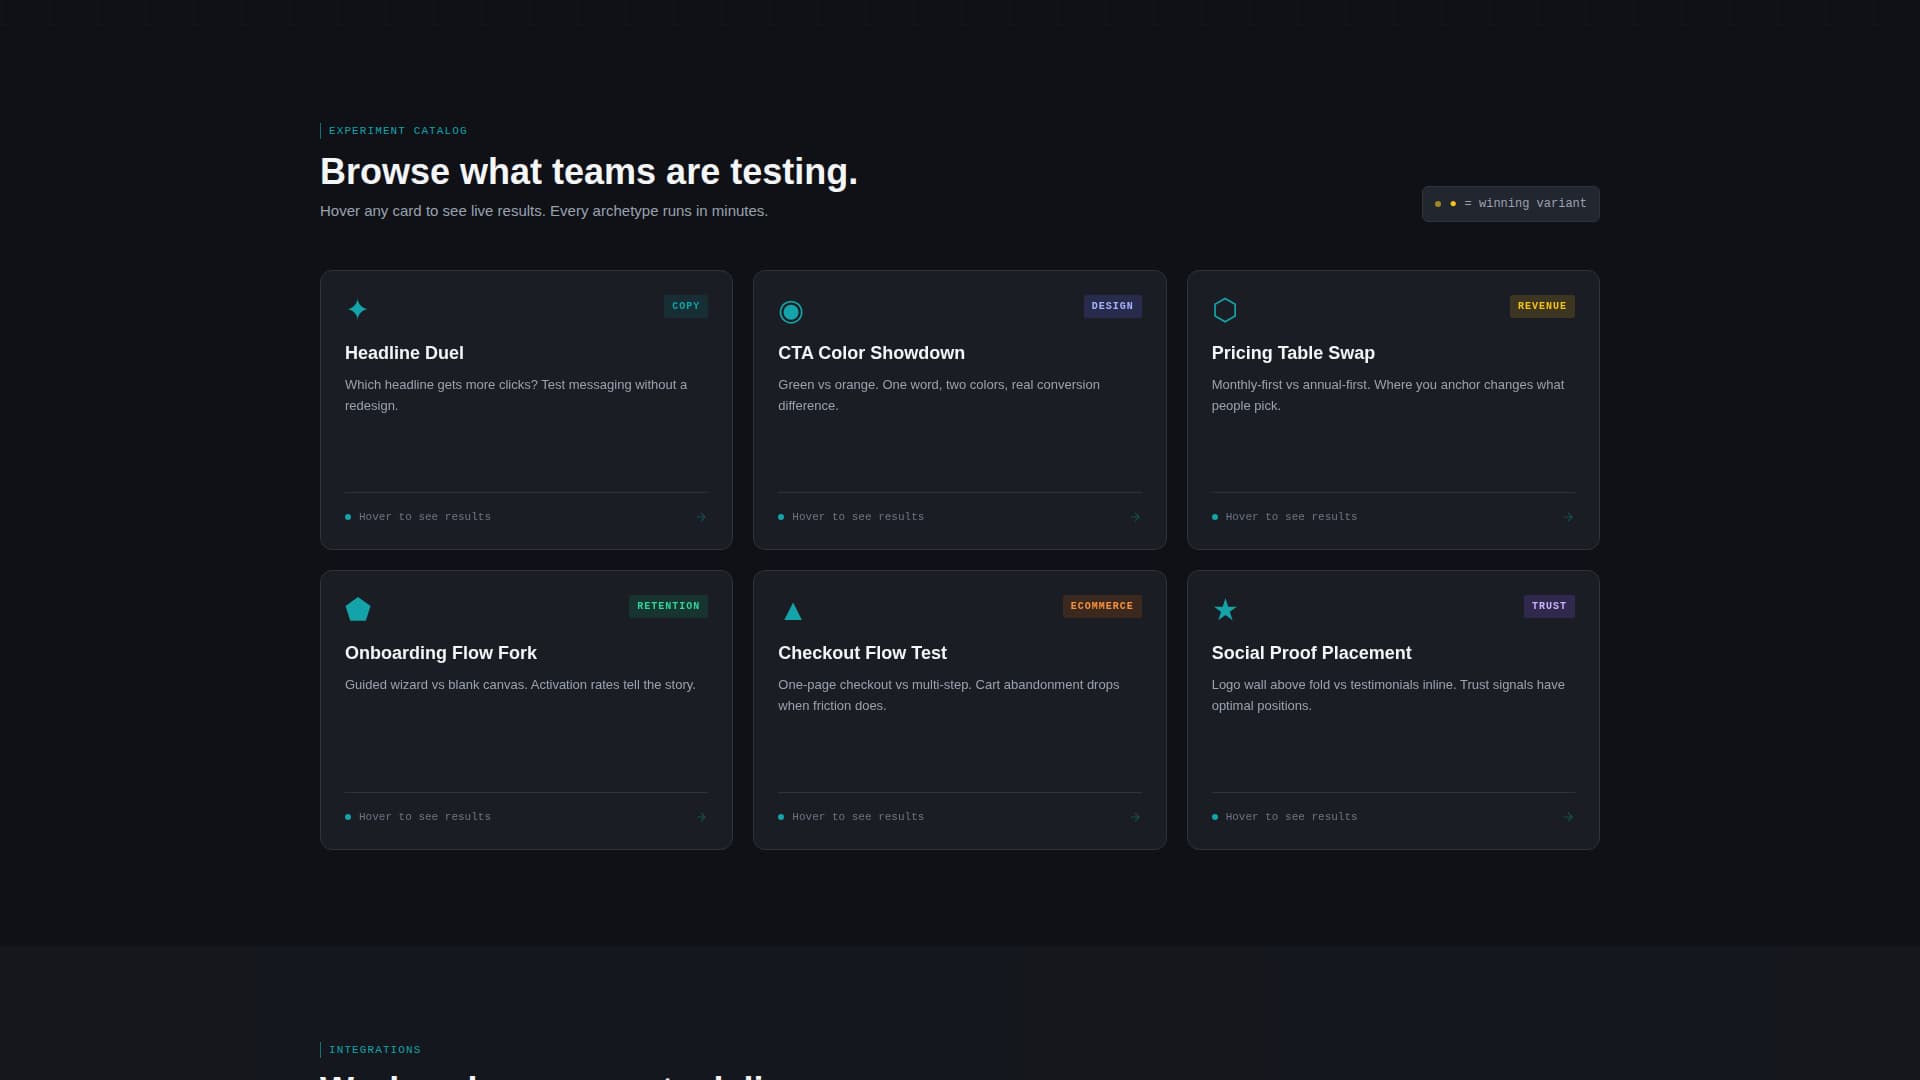Click the EXPERIMENT CATALOG section label
Image resolution: width=1920 pixels, height=1080 pixels.
[x=398, y=131]
